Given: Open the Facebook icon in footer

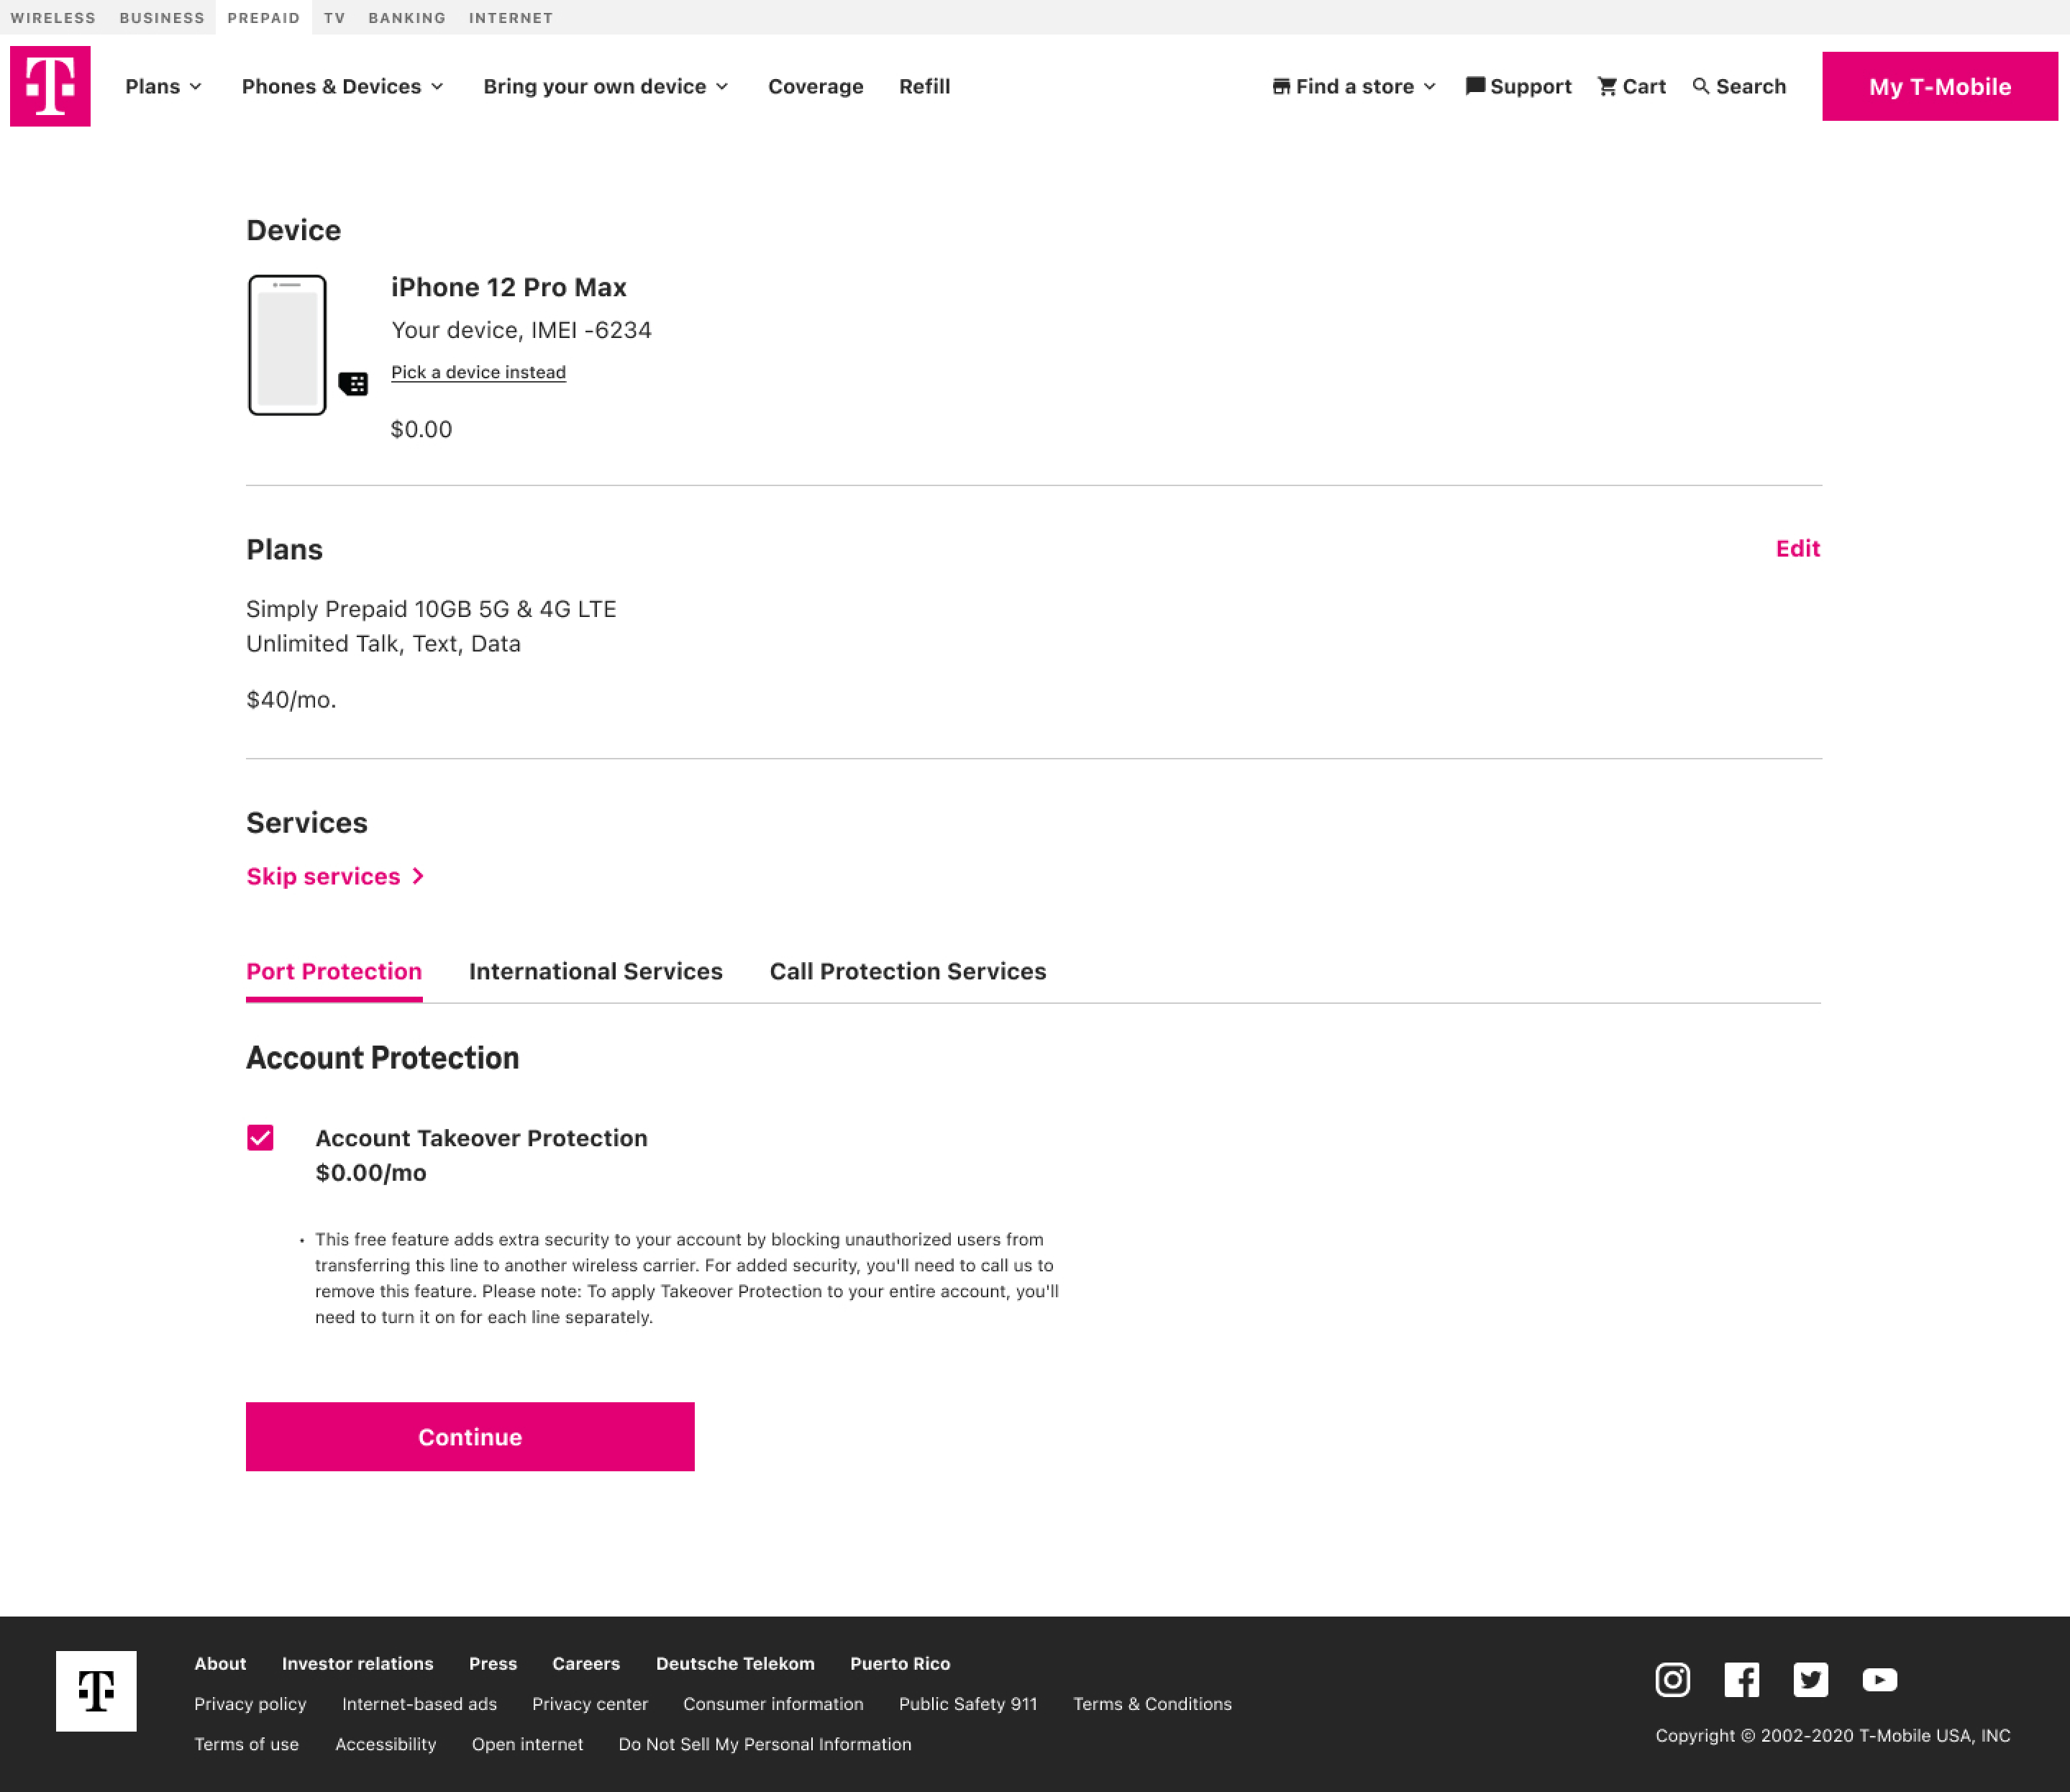Looking at the screenshot, I should [x=1741, y=1680].
